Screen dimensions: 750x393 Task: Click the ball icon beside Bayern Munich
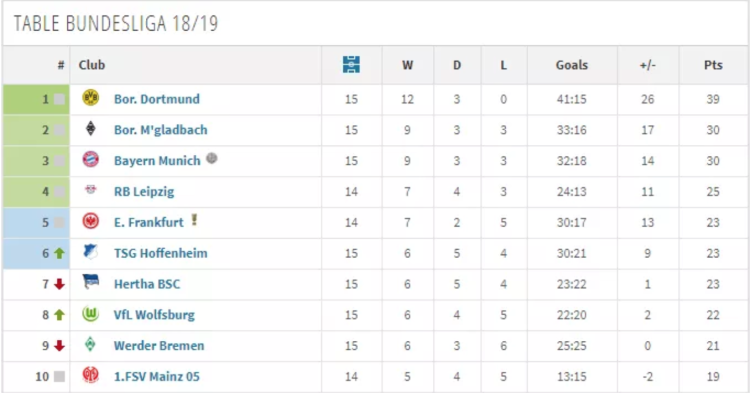[211, 158]
